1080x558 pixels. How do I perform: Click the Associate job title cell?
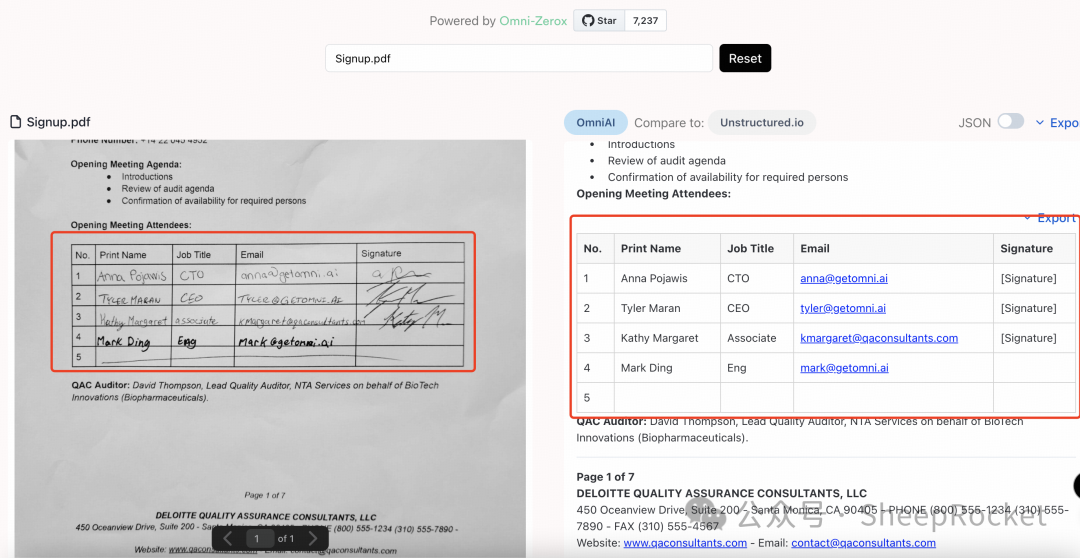tap(757, 338)
